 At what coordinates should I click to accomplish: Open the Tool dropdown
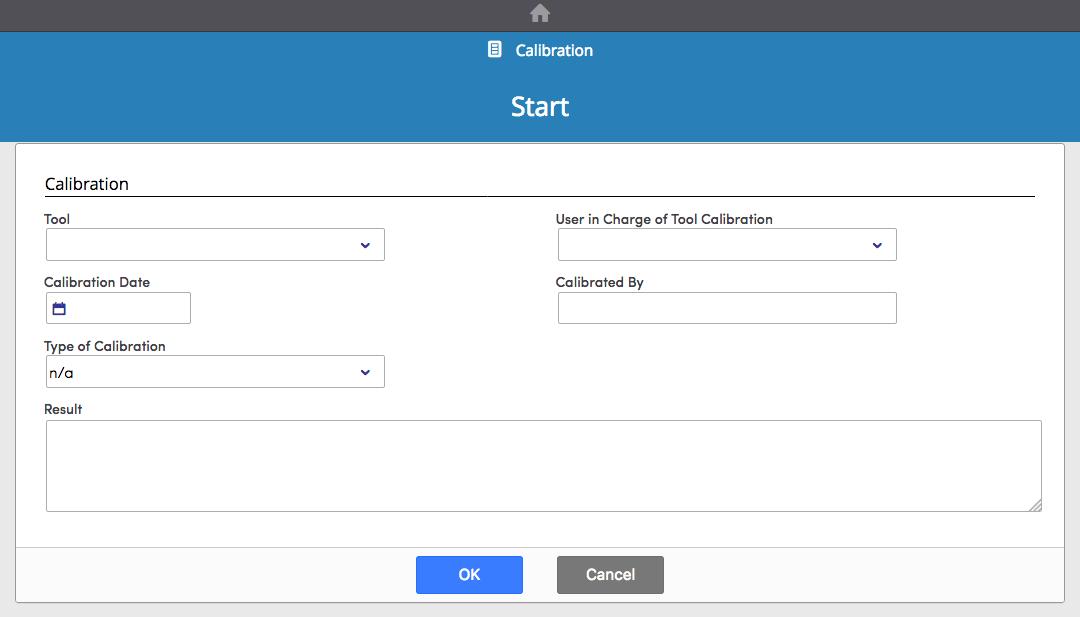(x=215, y=244)
